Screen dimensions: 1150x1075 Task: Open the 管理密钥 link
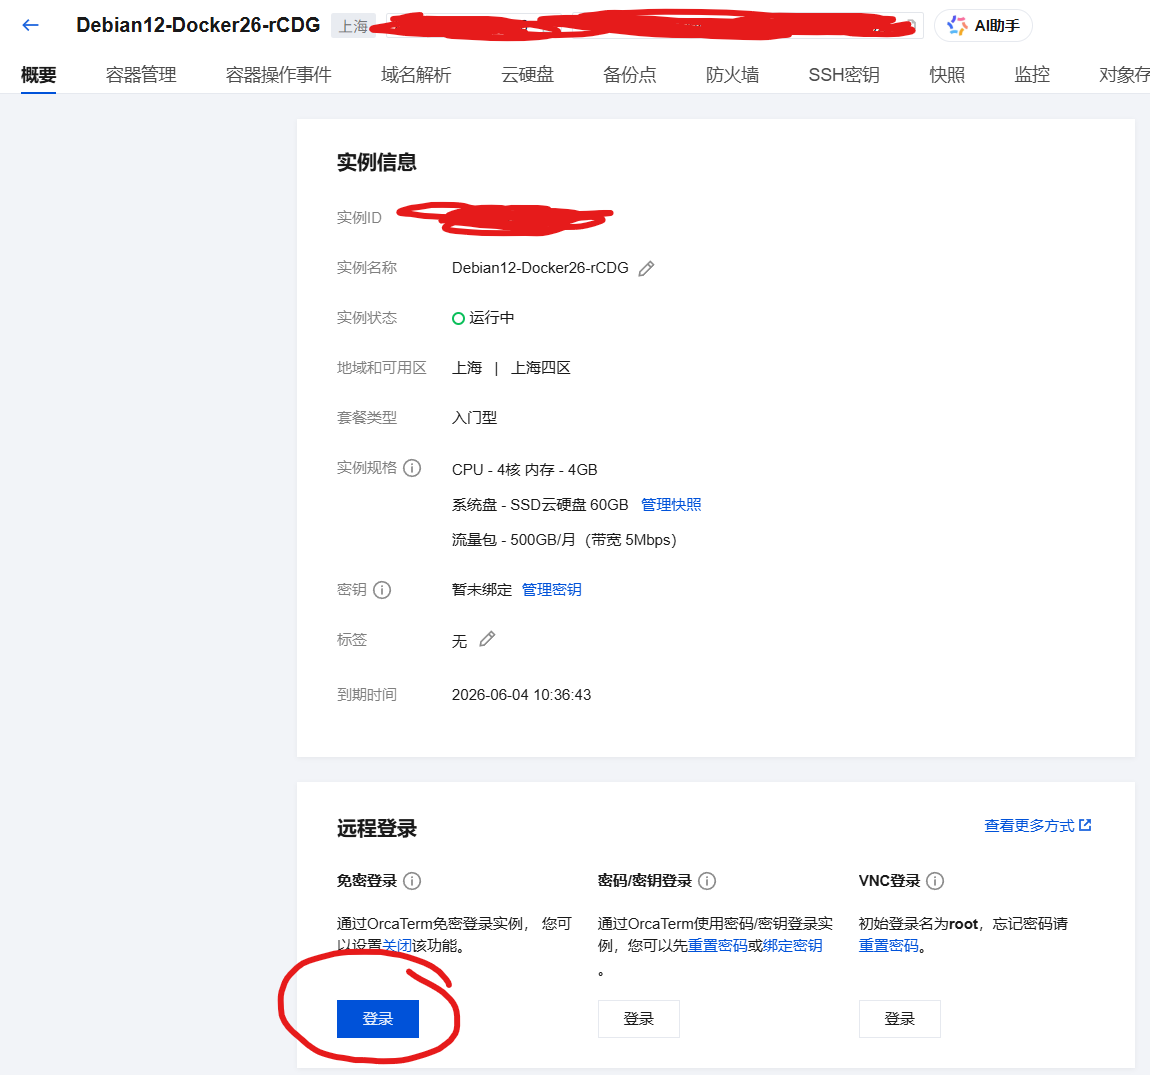[552, 590]
